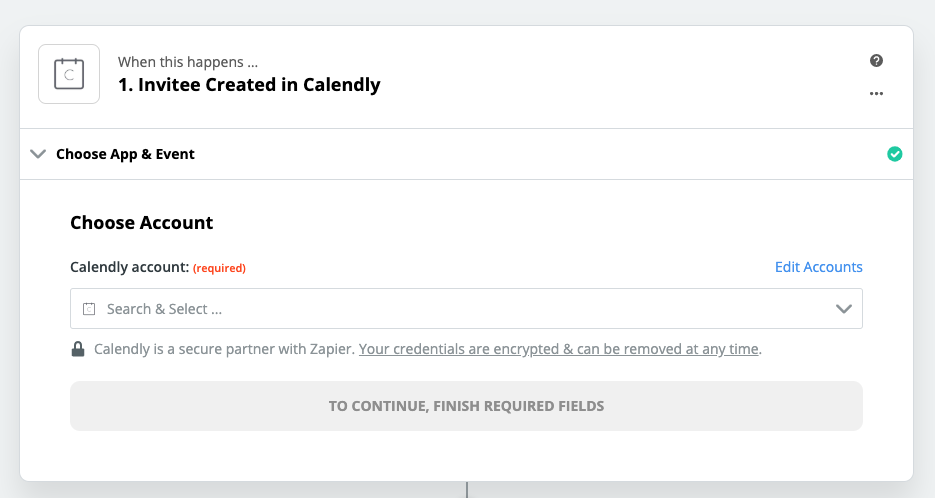Click the green checkmark status icon

pos(894,154)
